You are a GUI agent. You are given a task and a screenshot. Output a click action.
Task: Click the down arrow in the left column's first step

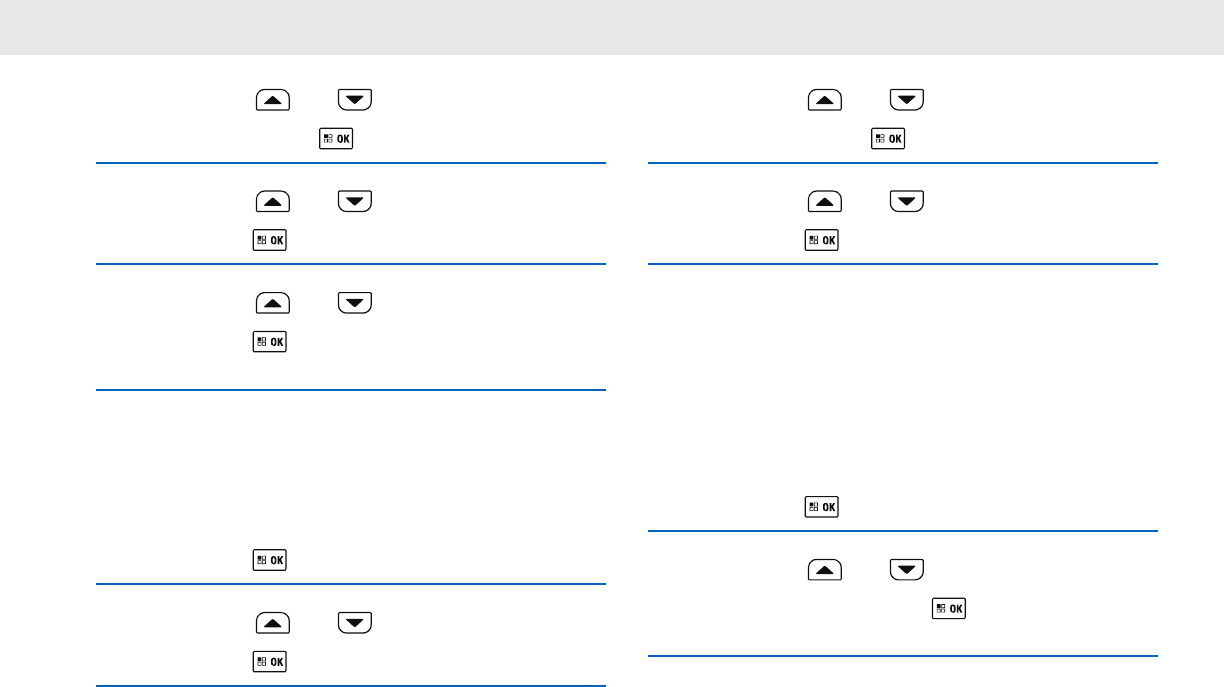click(355, 100)
